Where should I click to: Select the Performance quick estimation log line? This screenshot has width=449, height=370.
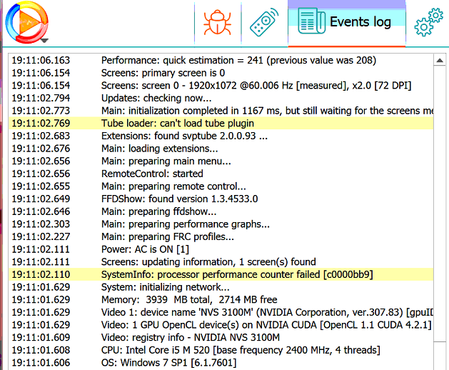click(221, 60)
